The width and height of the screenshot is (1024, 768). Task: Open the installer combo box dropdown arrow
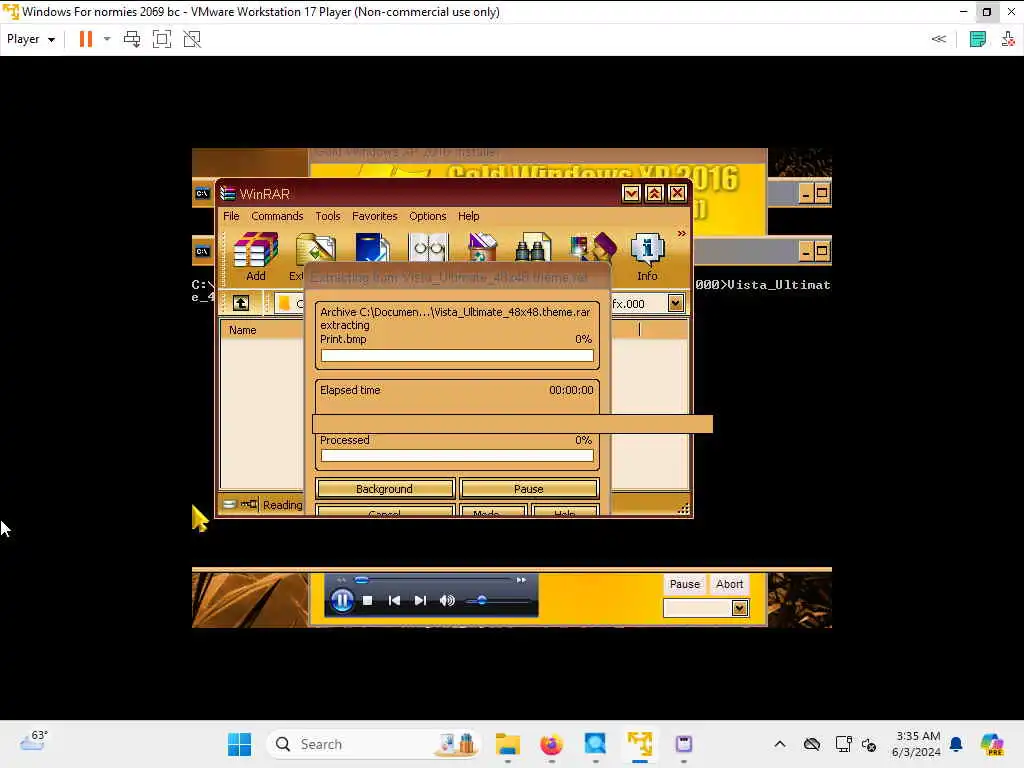coord(739,608)
